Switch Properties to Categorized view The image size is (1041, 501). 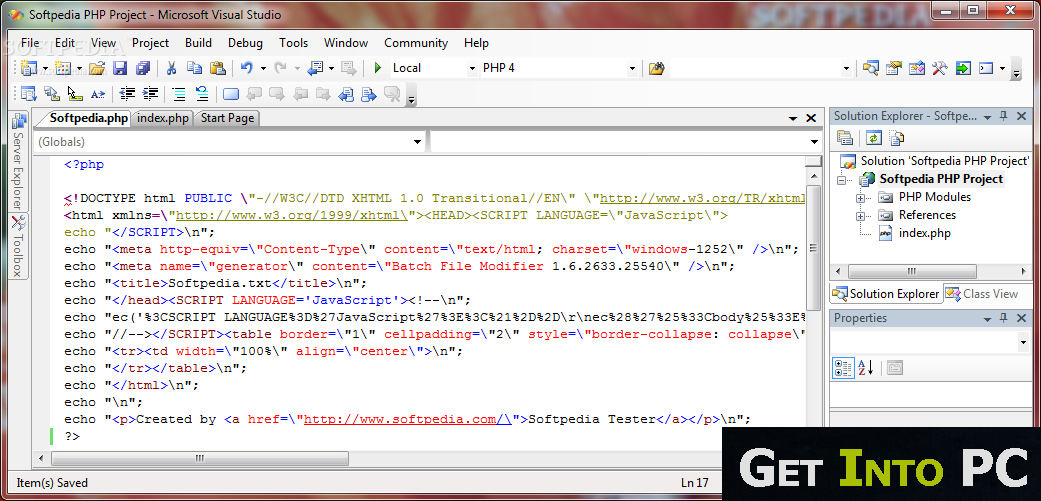tap(843, 368)
